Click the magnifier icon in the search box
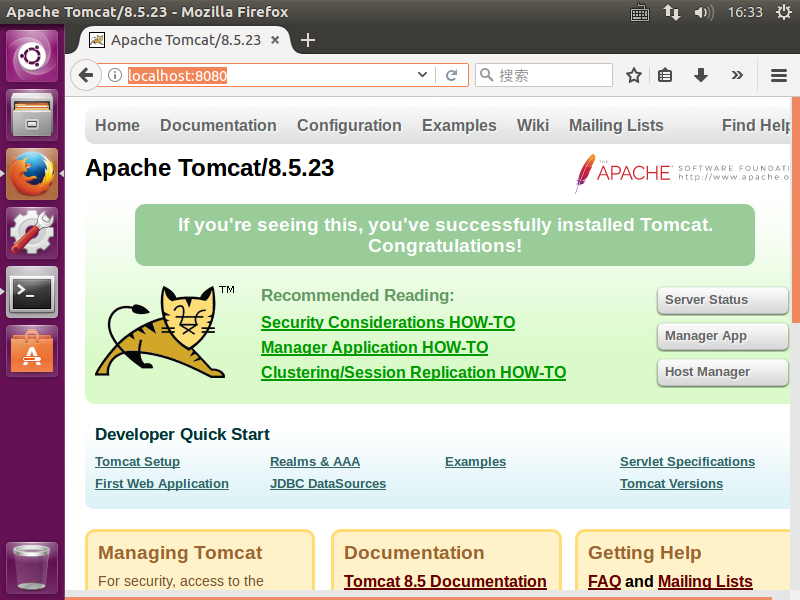Screen dimensions: 800x600 point(486,76)
